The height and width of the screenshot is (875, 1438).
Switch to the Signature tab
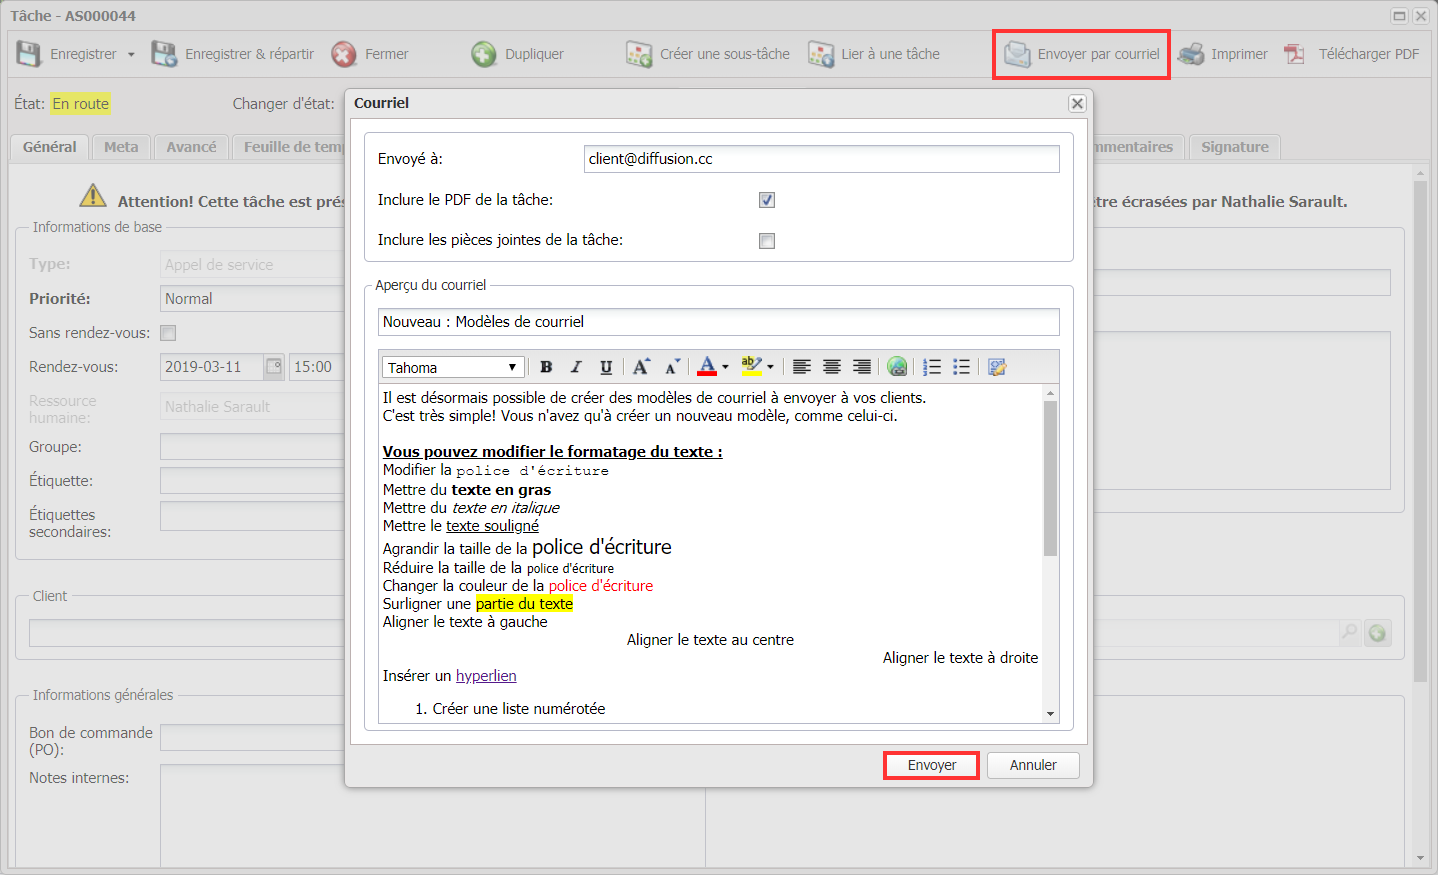click(1234, 147)
